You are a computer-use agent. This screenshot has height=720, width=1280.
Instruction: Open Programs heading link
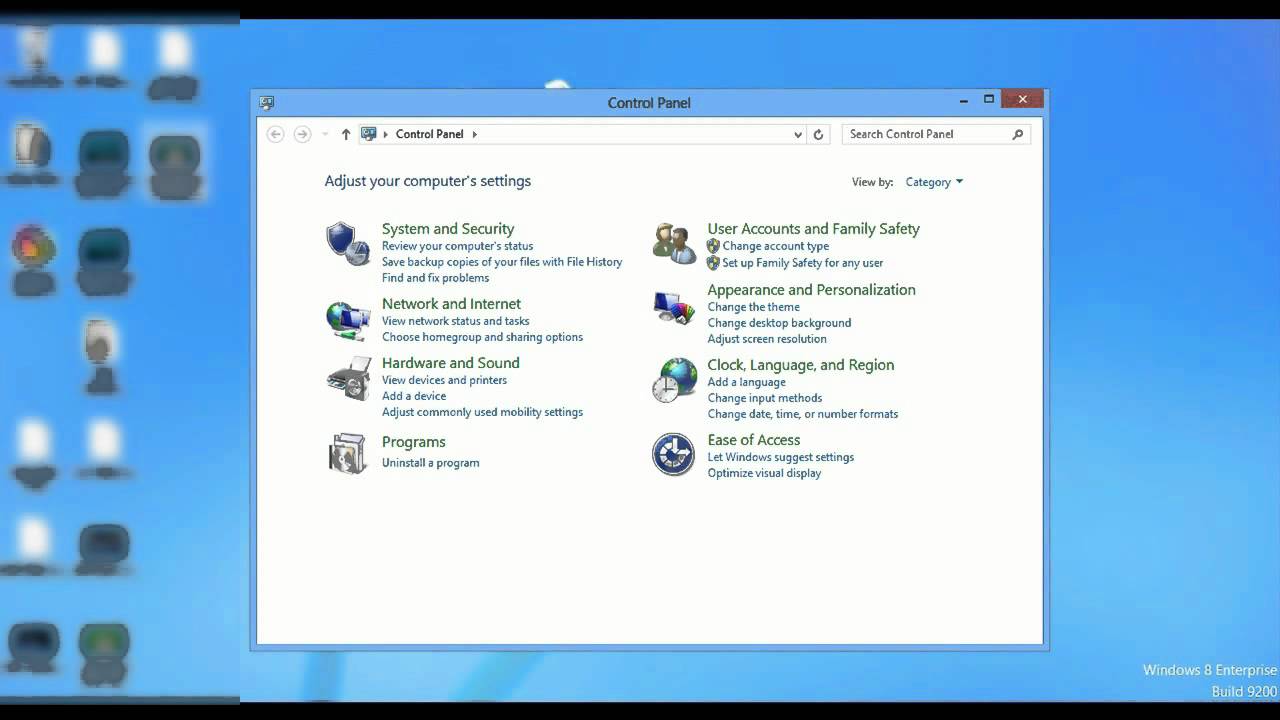coord(413,442)
